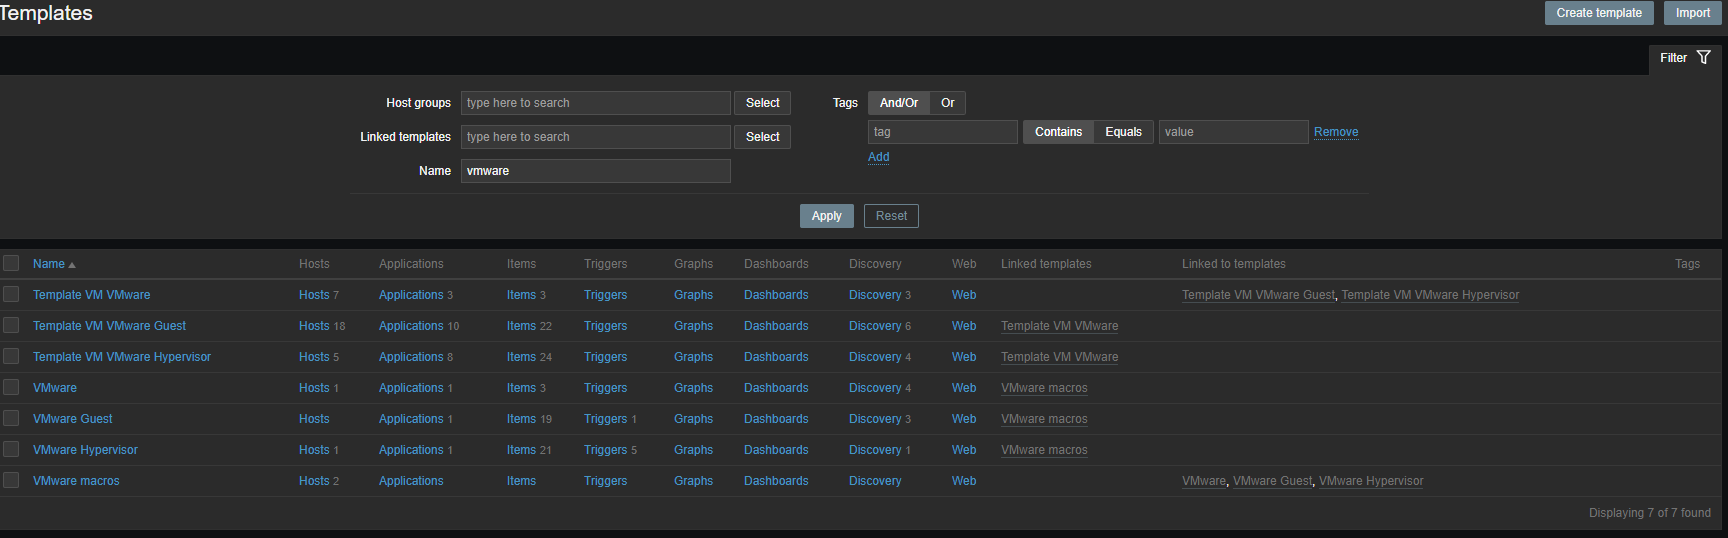The width and height of the screenshot is (1728, 538).
Task: Open Linked templates Select picker
Action: 762,137
